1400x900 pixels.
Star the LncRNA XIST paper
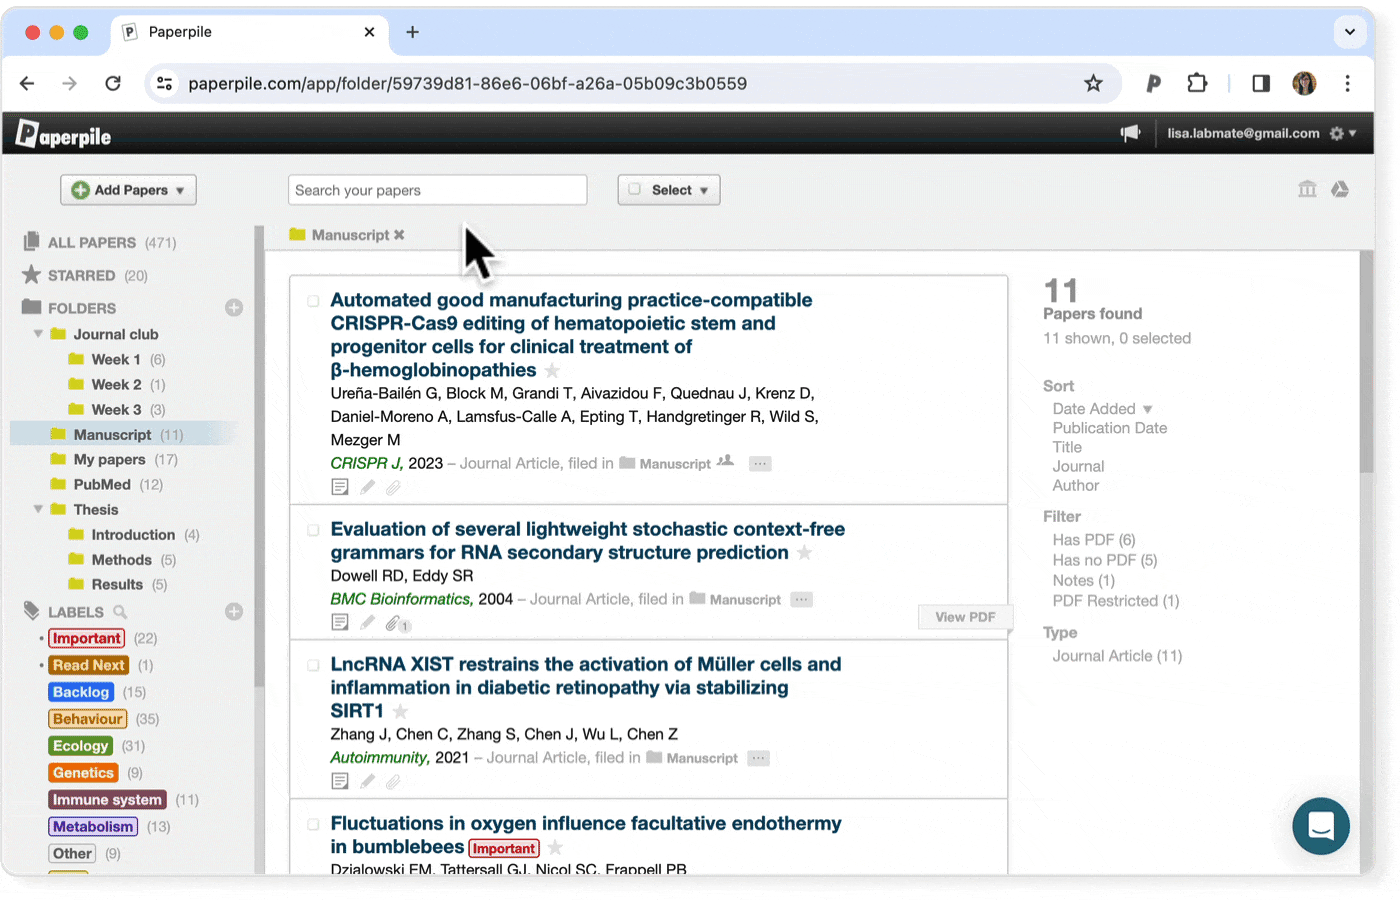[400, 712]
